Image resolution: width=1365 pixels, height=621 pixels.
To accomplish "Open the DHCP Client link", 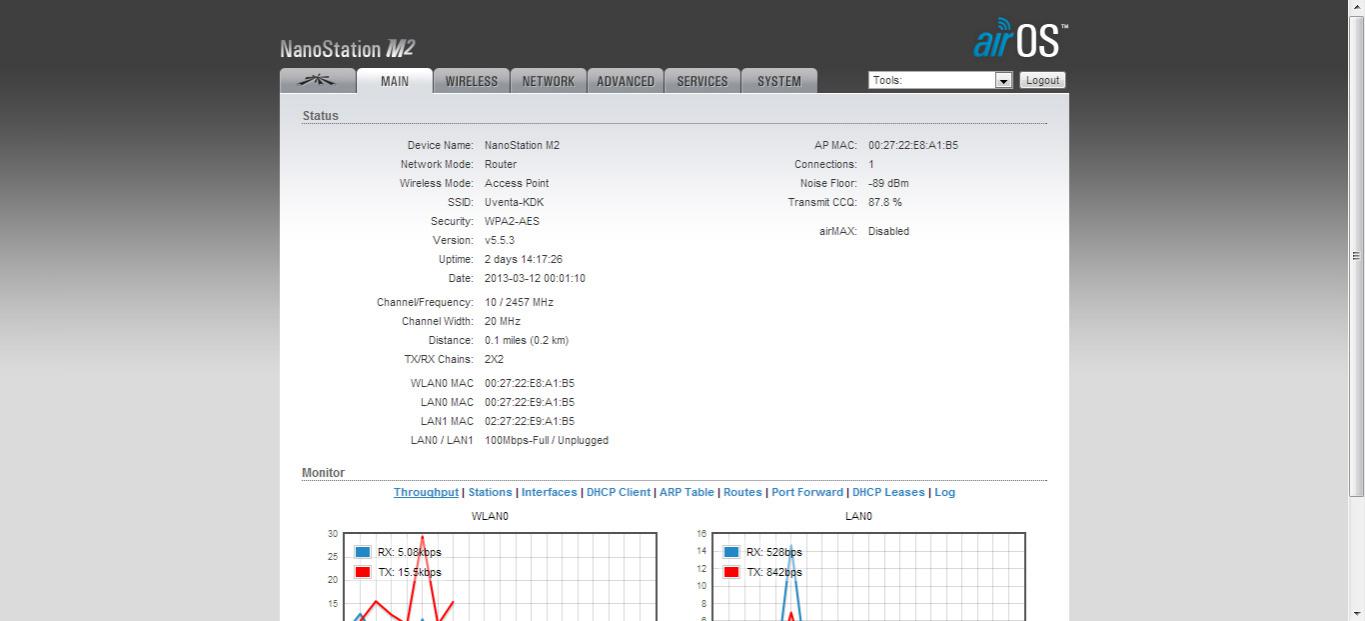I will click(x=618, y=492).
